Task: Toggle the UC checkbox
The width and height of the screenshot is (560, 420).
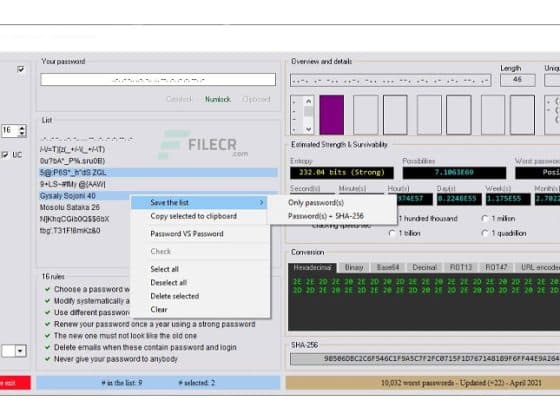Action: point(5,155)
